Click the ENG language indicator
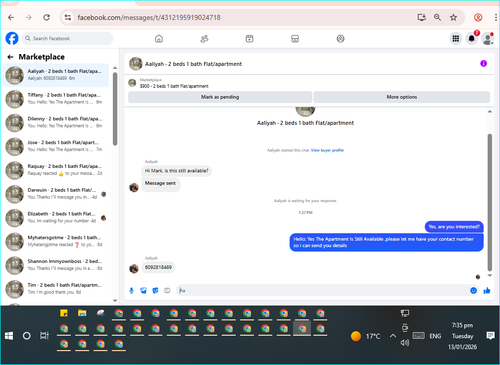 tap(435, 336)
